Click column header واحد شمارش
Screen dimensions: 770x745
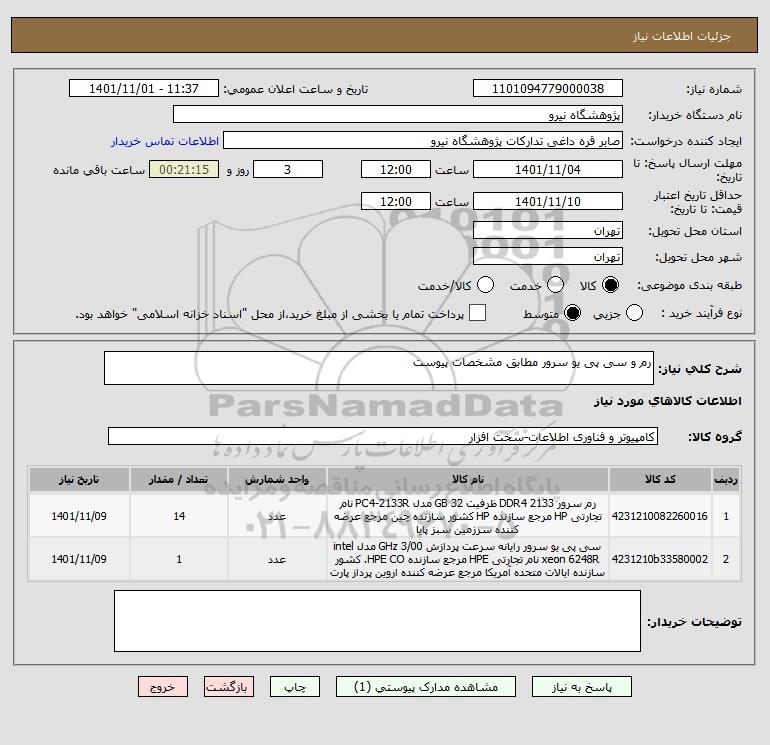pyautogui.click(x=277, y=480)
